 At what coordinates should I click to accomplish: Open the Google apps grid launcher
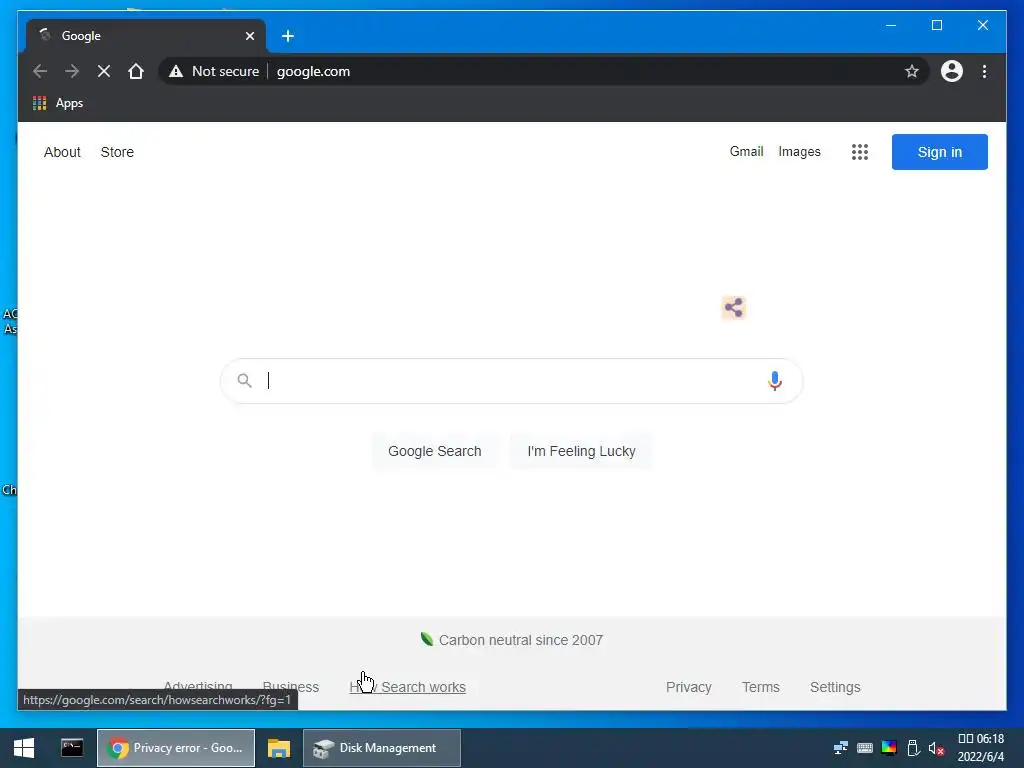(859, 152)
